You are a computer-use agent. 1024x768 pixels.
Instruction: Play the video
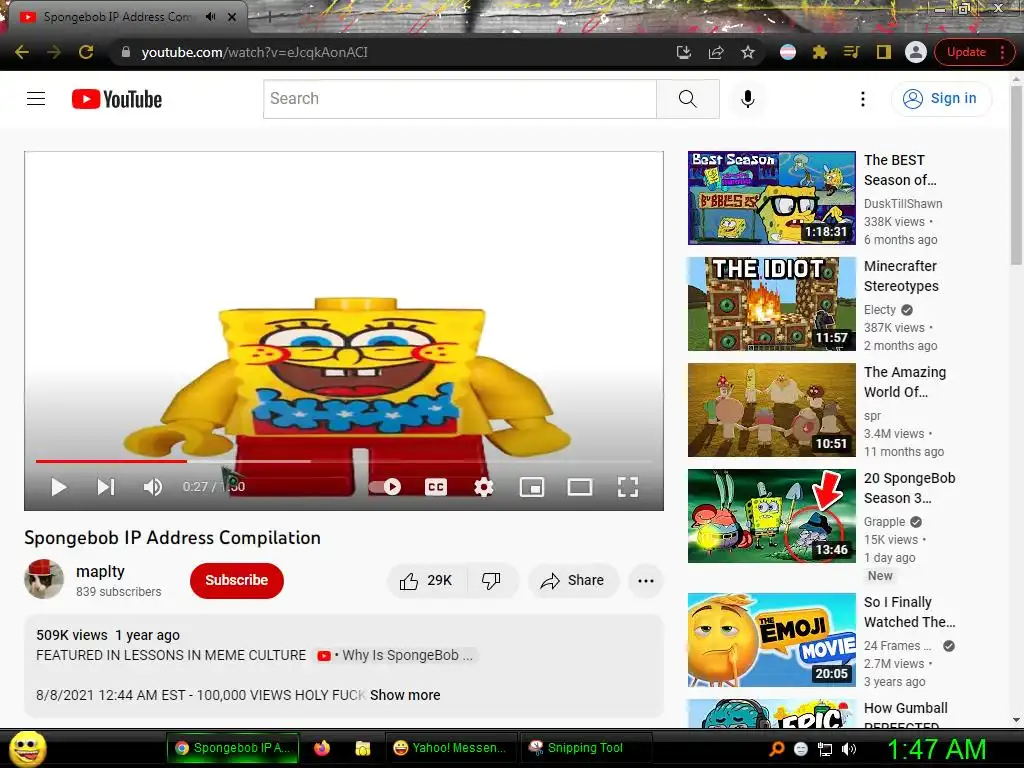(59, 487)
